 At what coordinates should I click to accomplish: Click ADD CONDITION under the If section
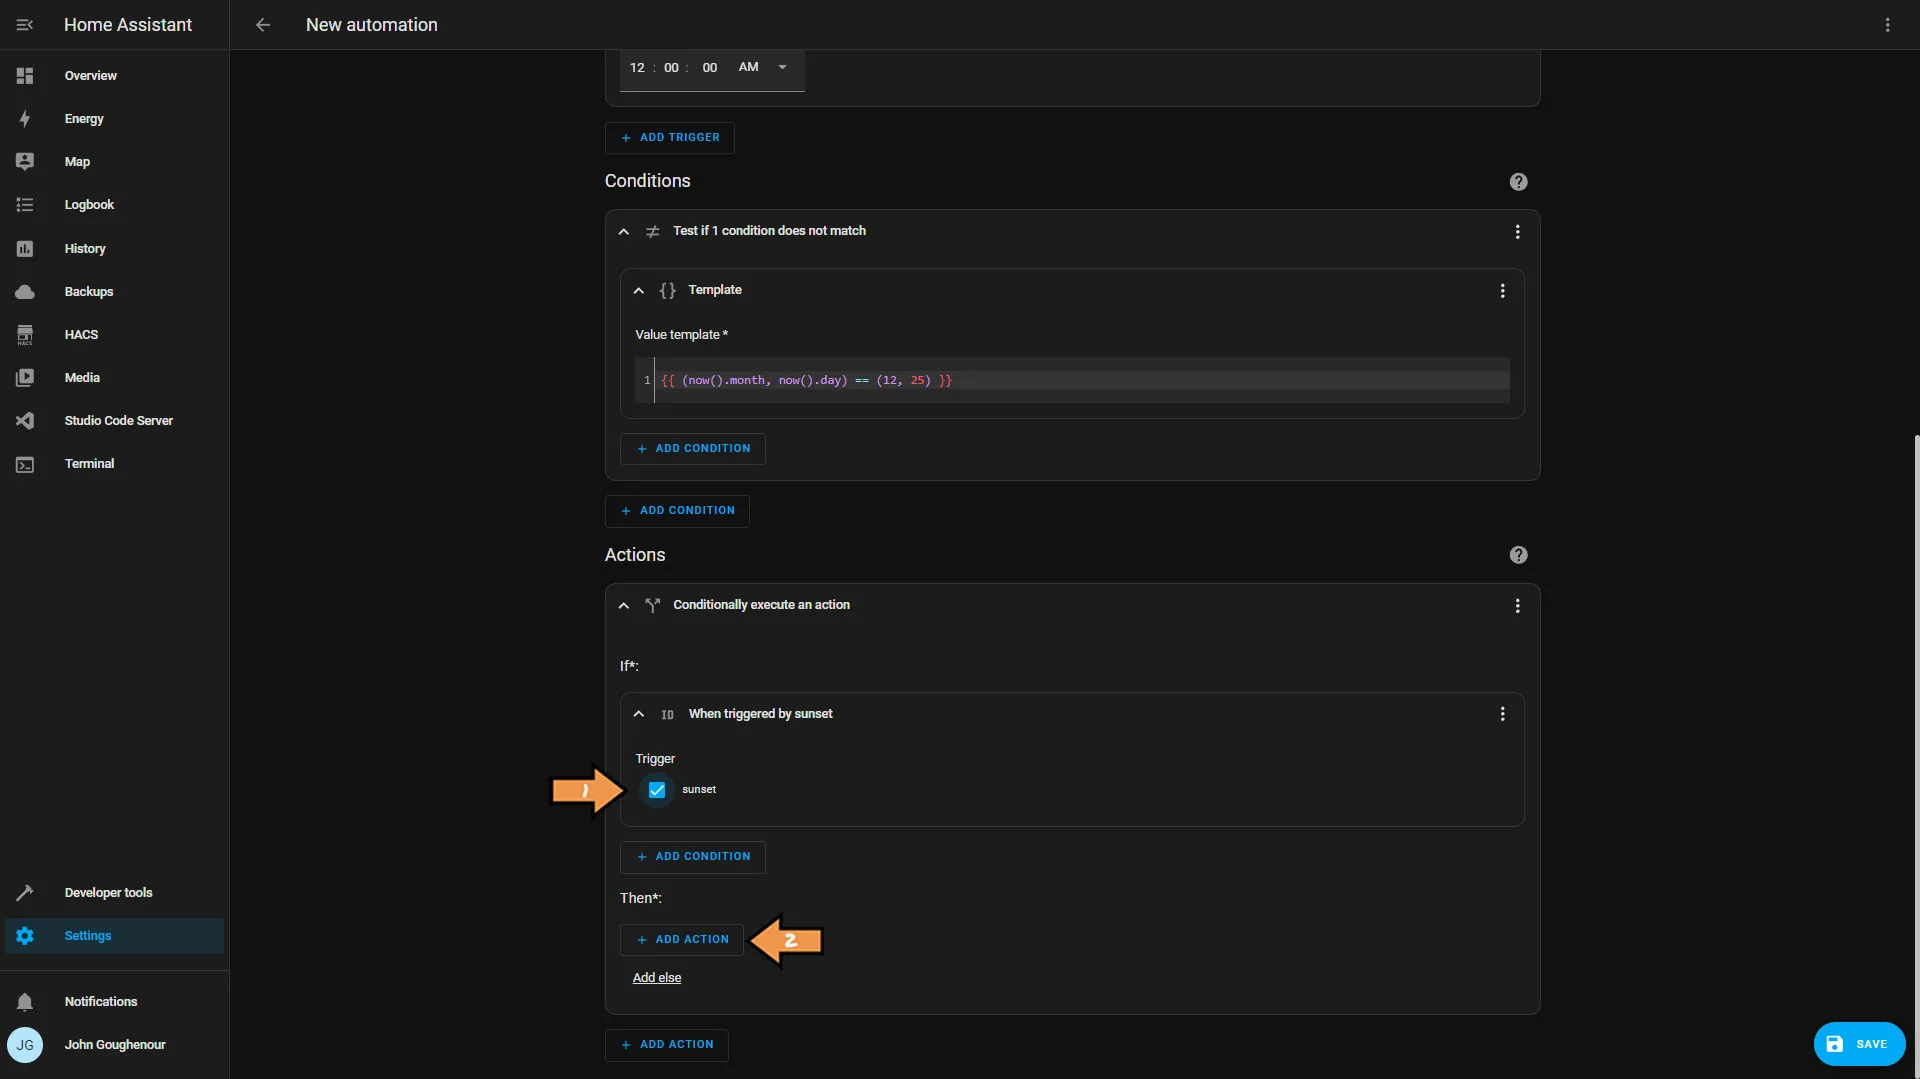693,857
